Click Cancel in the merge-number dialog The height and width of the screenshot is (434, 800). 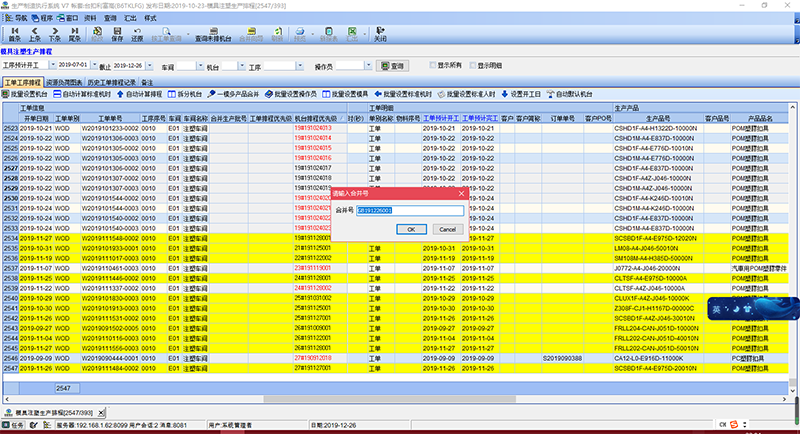click(x=447, y=229)
